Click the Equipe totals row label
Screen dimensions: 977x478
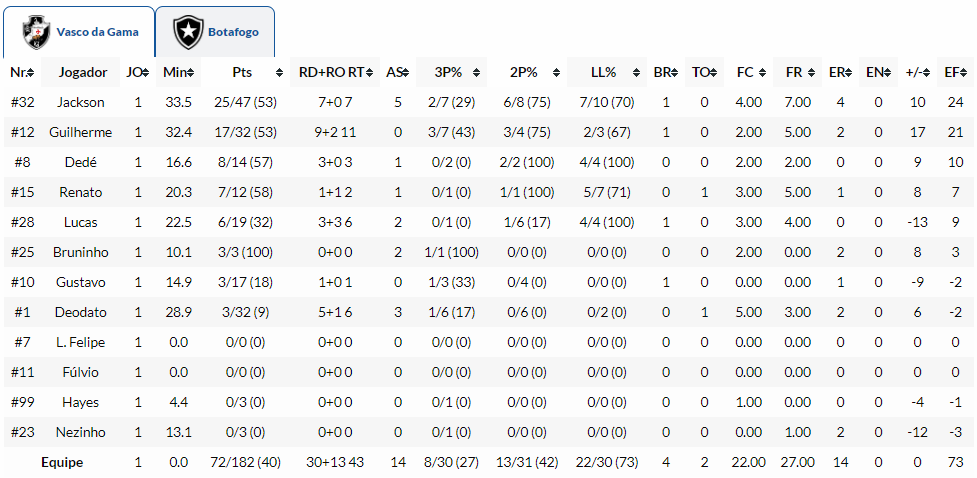[x=62, y=463]
